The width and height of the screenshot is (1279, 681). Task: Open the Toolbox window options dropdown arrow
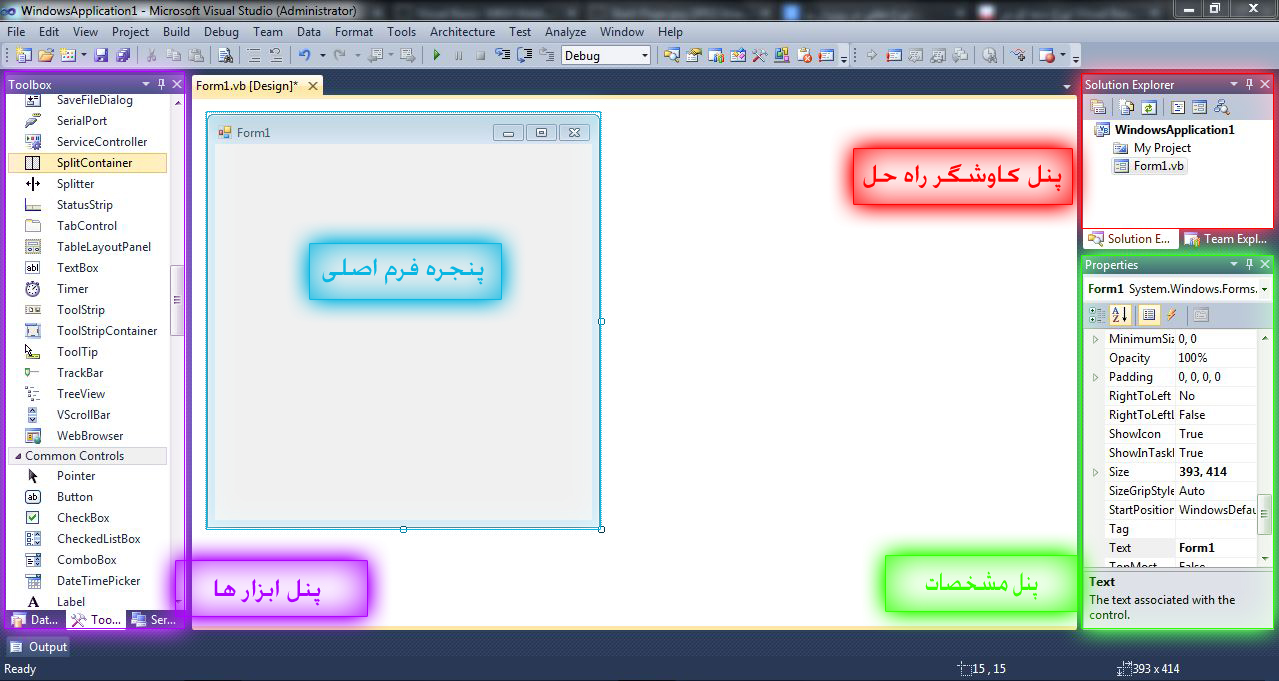(146, 85)
